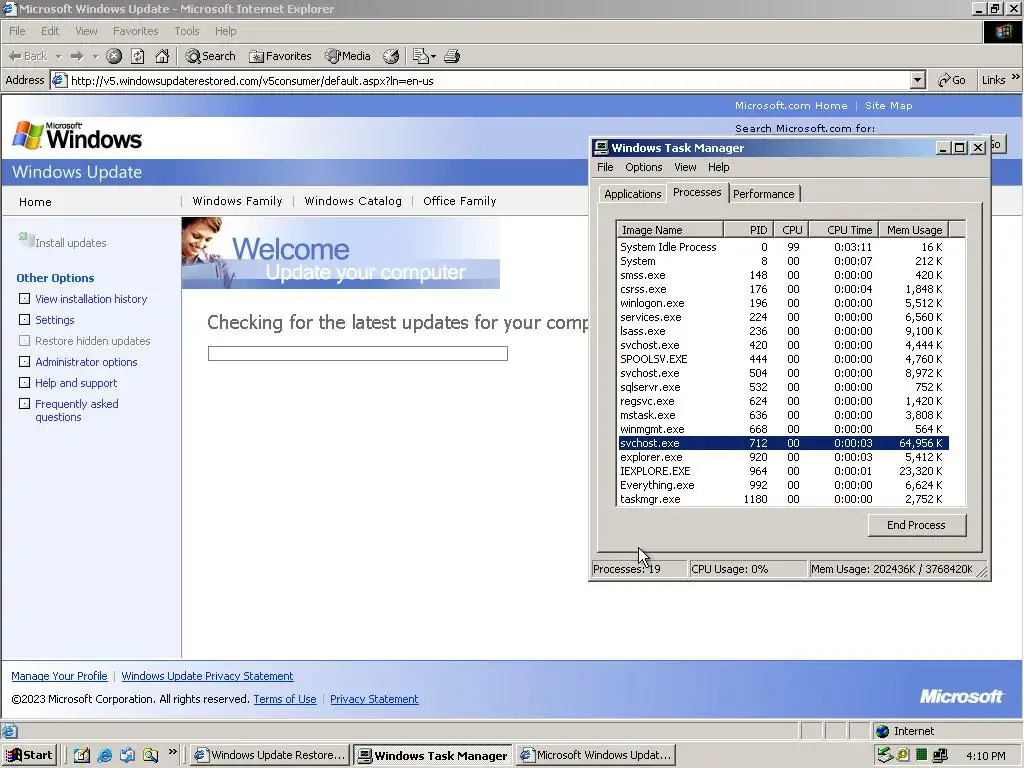This screenshot has width=1024, height=768.
Task: Open the Search pane in IE toolbar
Action: coord(210,56)
